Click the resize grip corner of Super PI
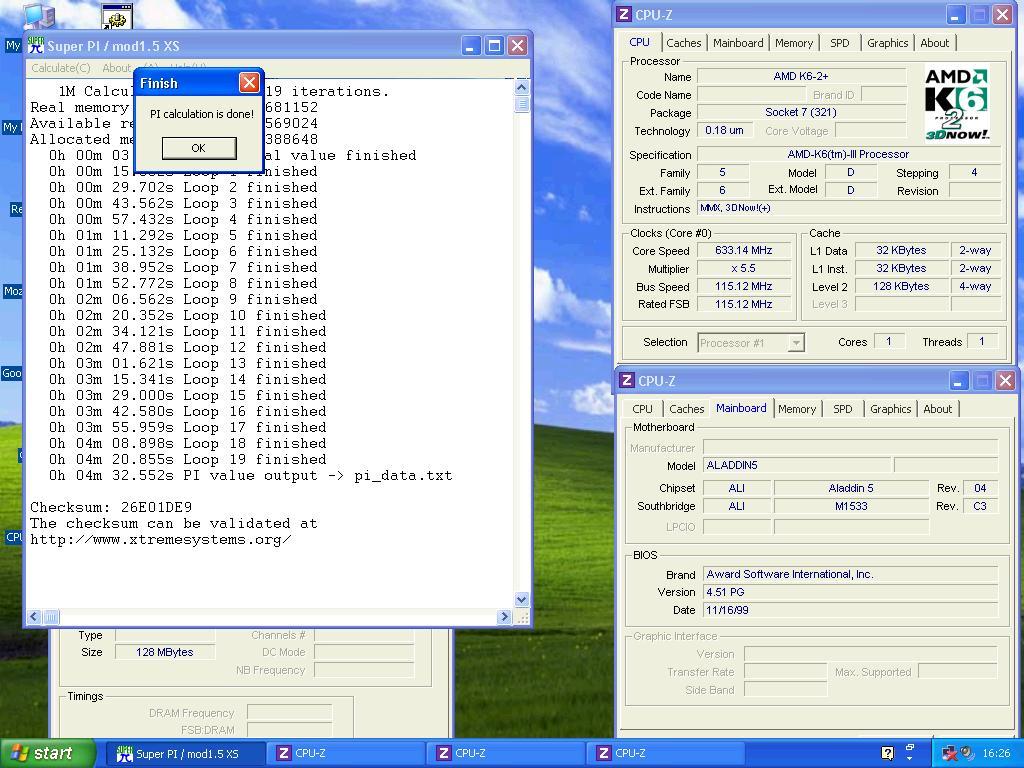Screen dimensions: 1024x768 click(522, 617)
